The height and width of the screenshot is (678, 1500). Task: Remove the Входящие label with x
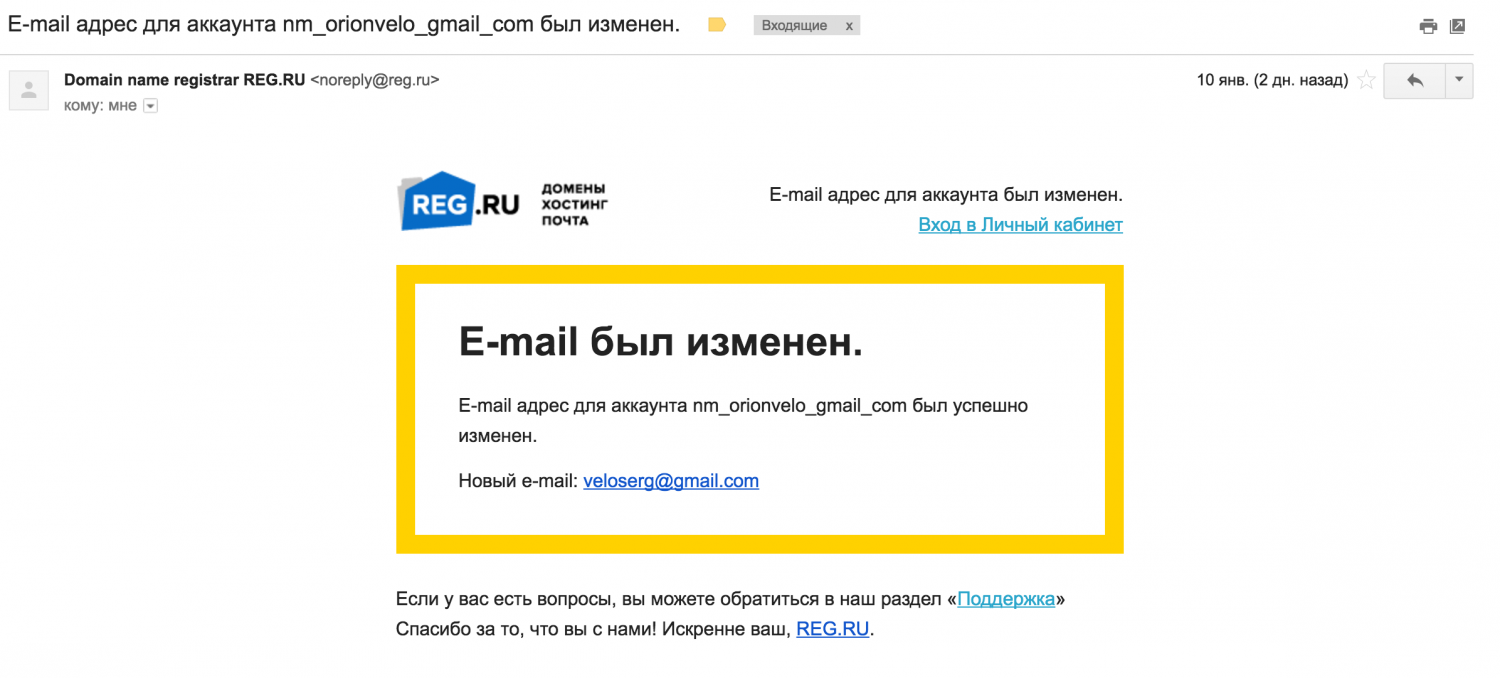[x=849, y=26]
